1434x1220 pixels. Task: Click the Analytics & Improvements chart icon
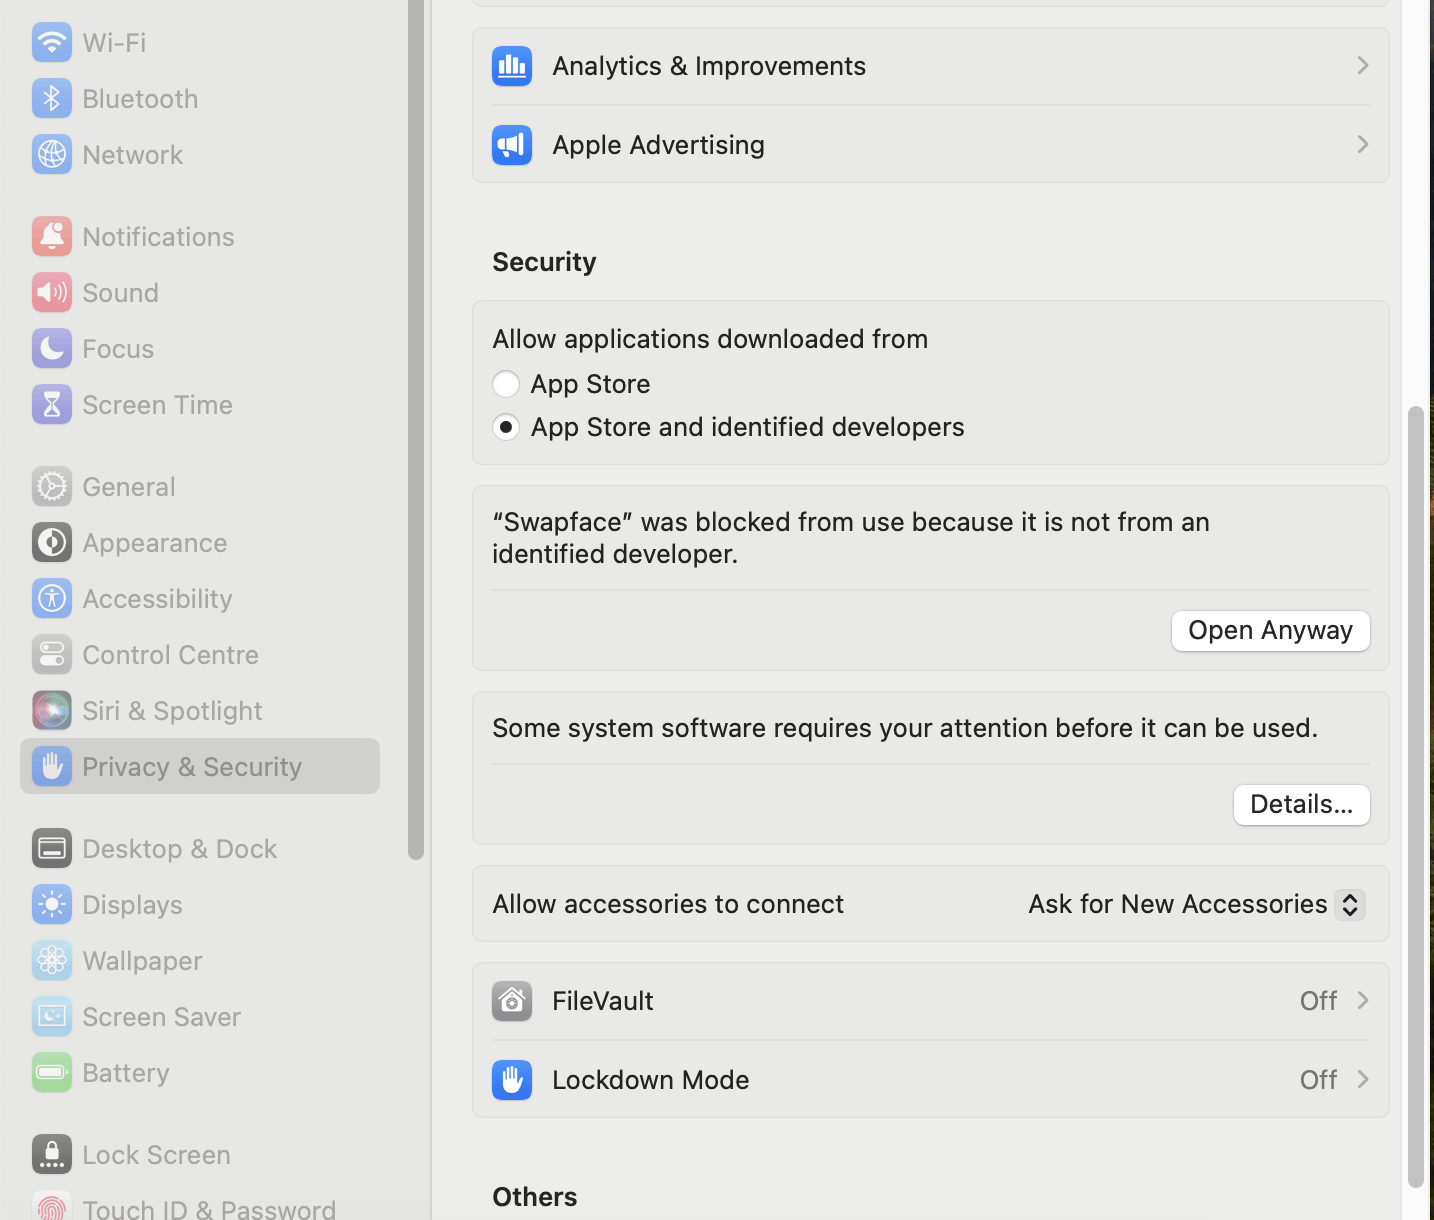point(512,66)
